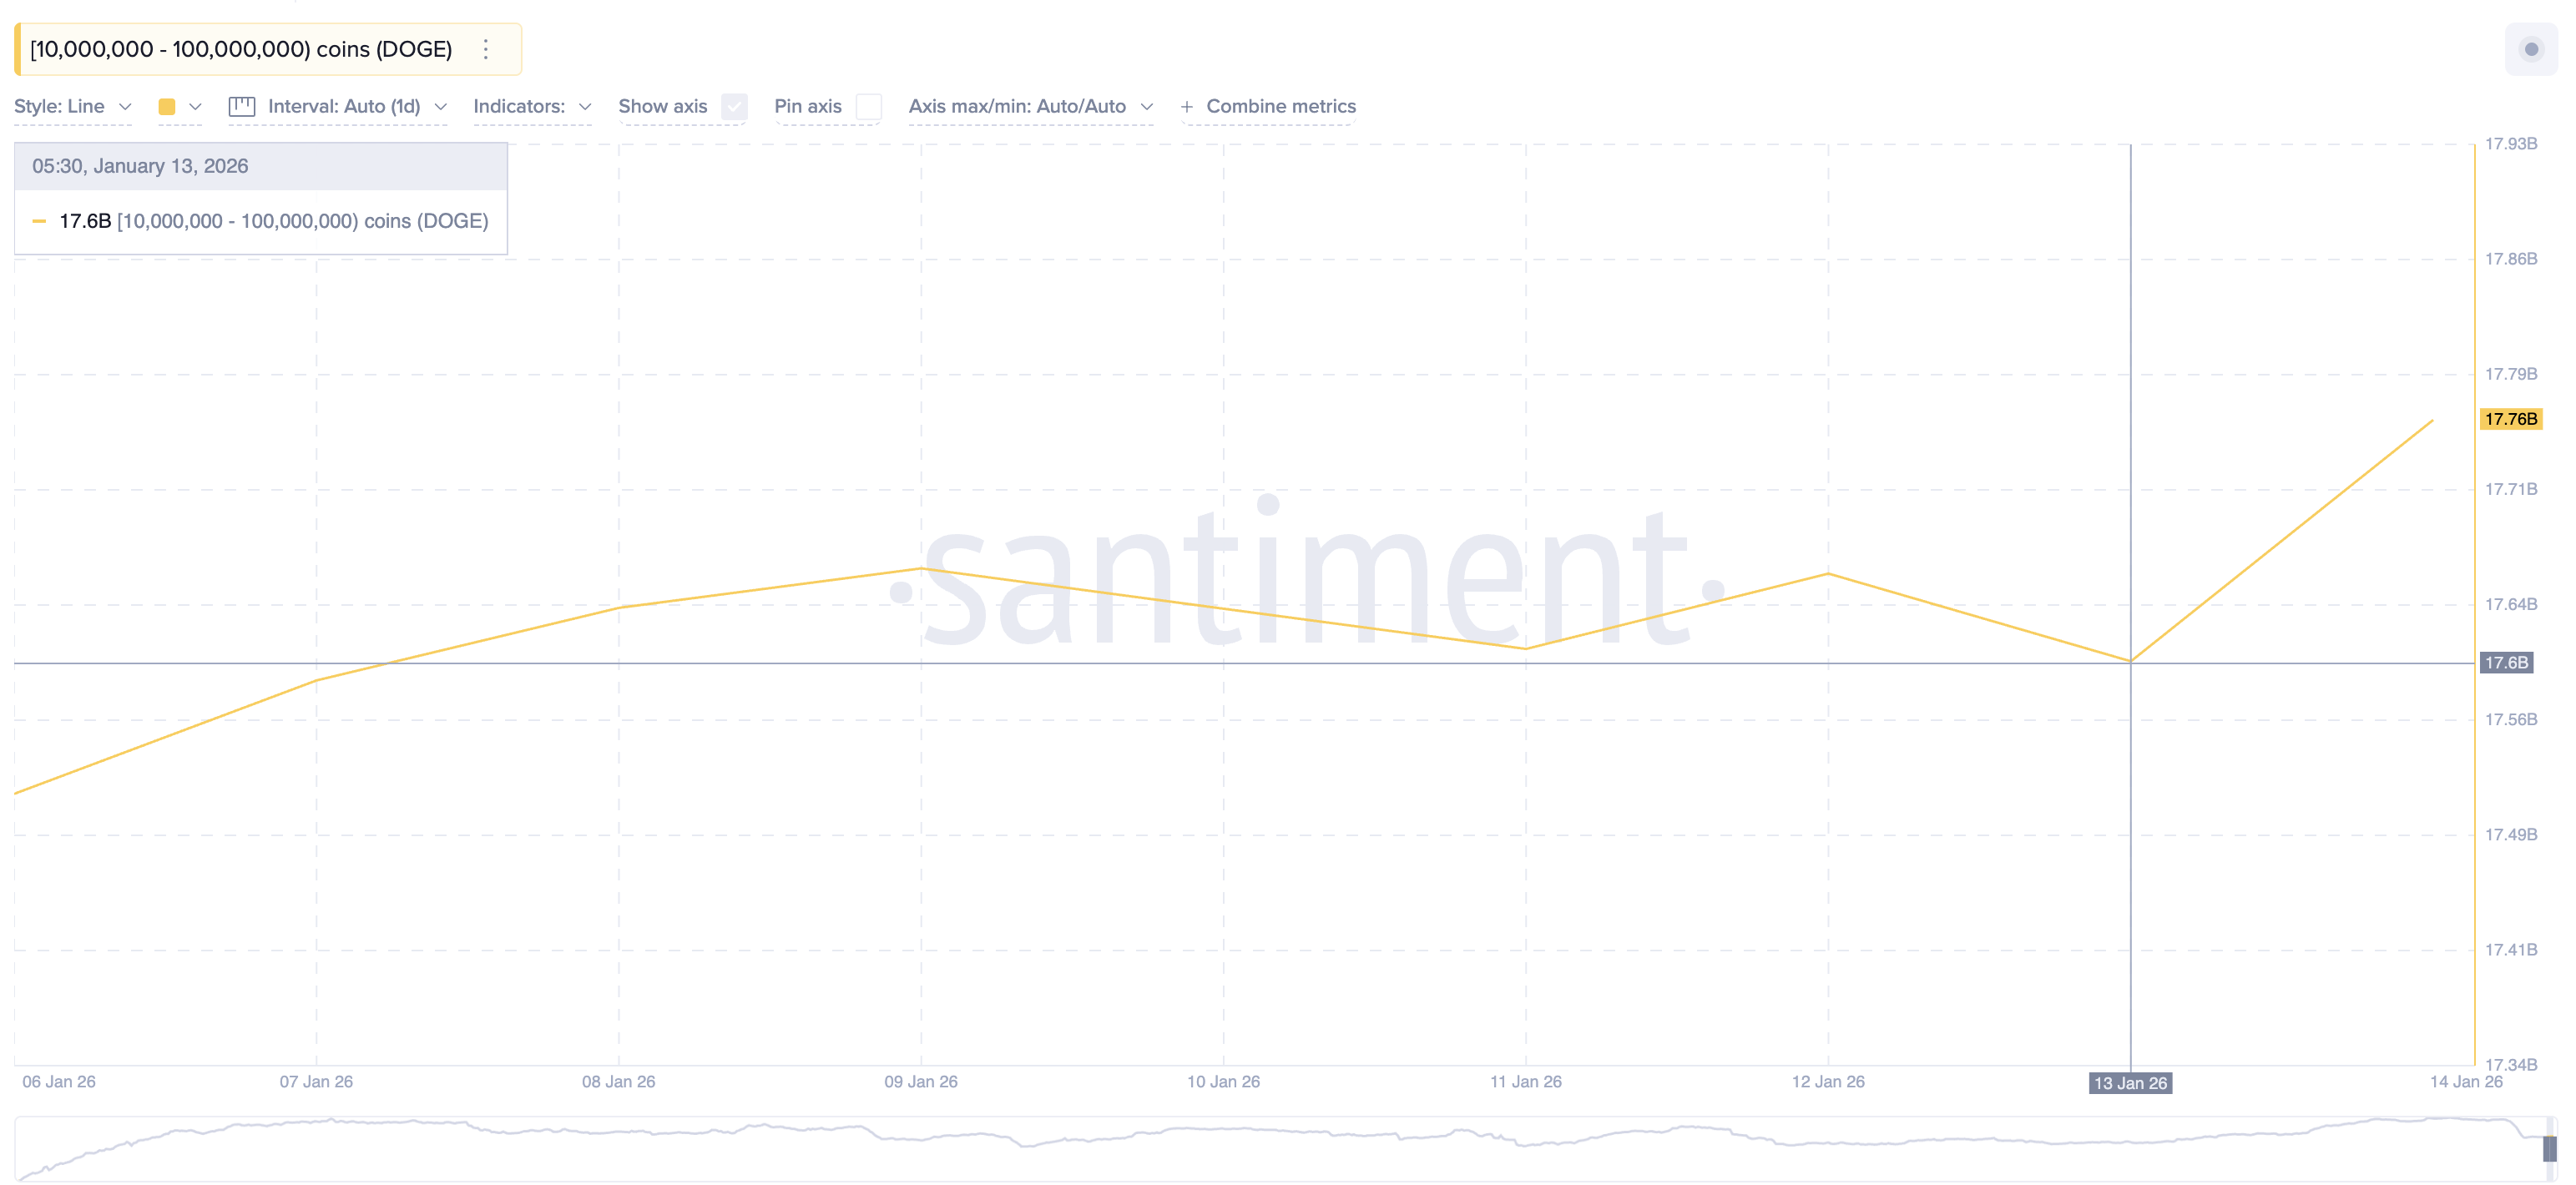Click the plus icon beside Combine metrics
Image resolution: width=2576 pixels, height=1185 pixels.
tap(1186, 107)
